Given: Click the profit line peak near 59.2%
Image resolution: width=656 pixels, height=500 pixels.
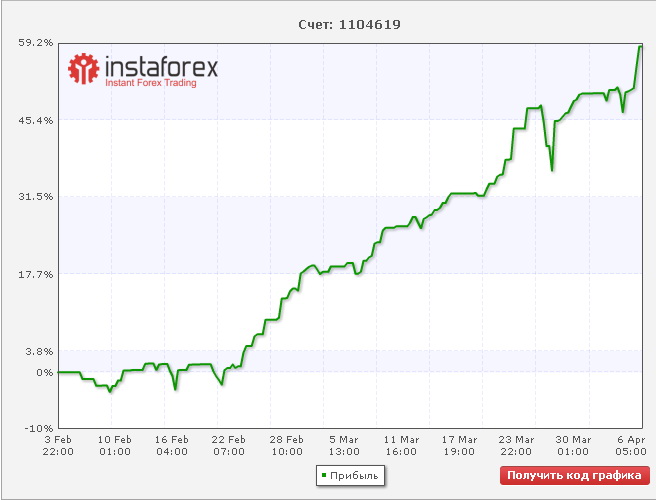Looking at the screenshot, I should 640,46.
